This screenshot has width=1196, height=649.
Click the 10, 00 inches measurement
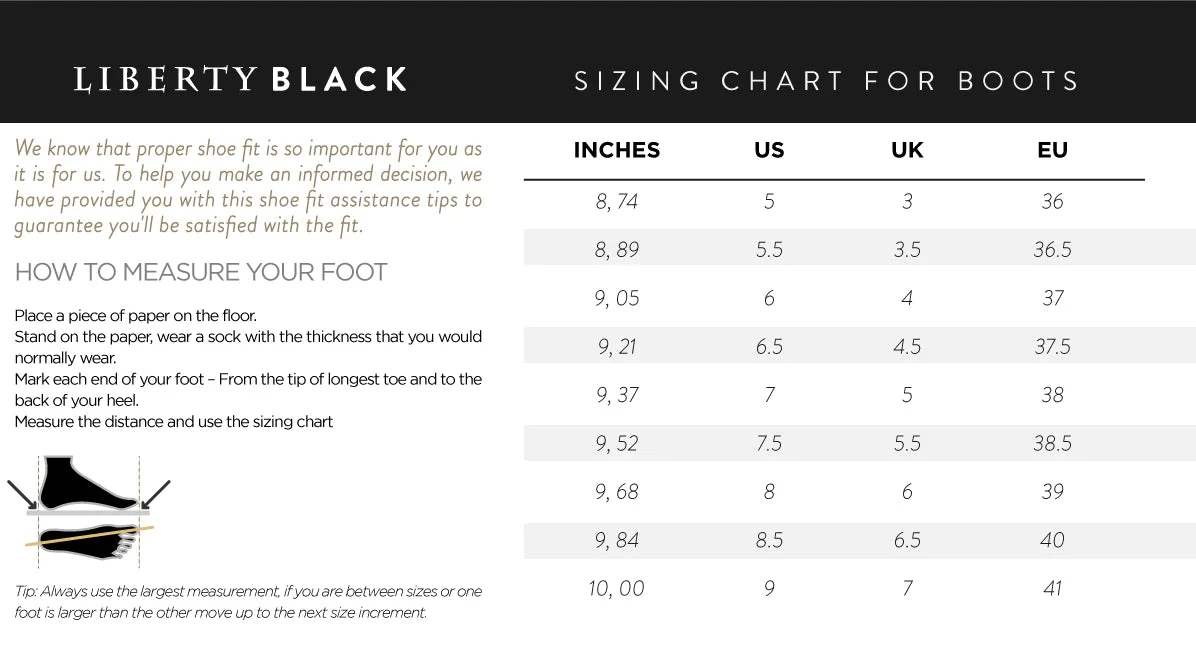(x=617, y=588)
